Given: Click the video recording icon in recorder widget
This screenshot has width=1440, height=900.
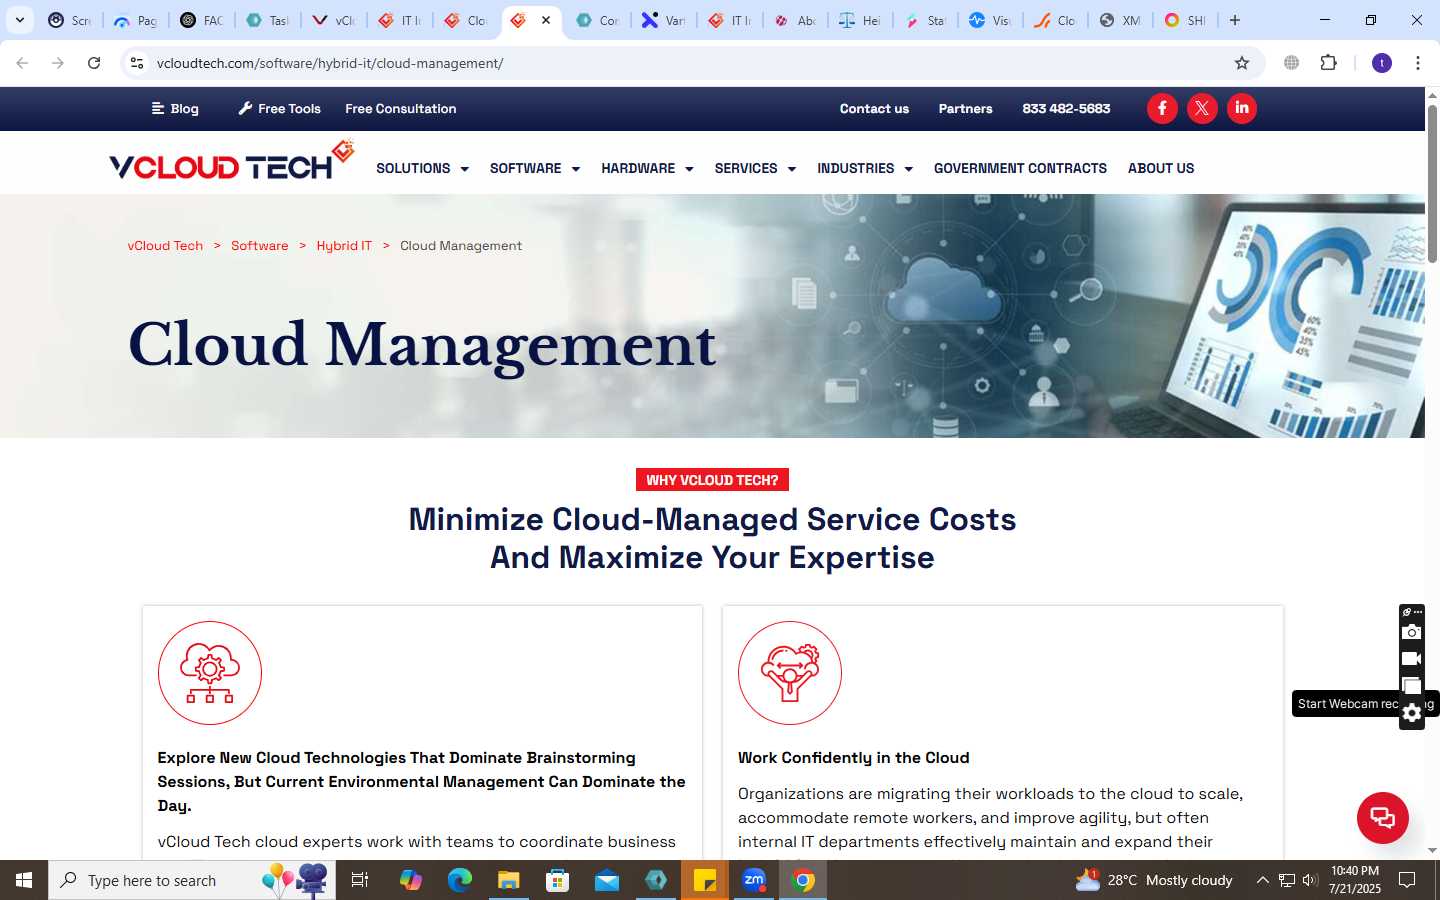Looking at the screenshot, I should (1412, 658).
